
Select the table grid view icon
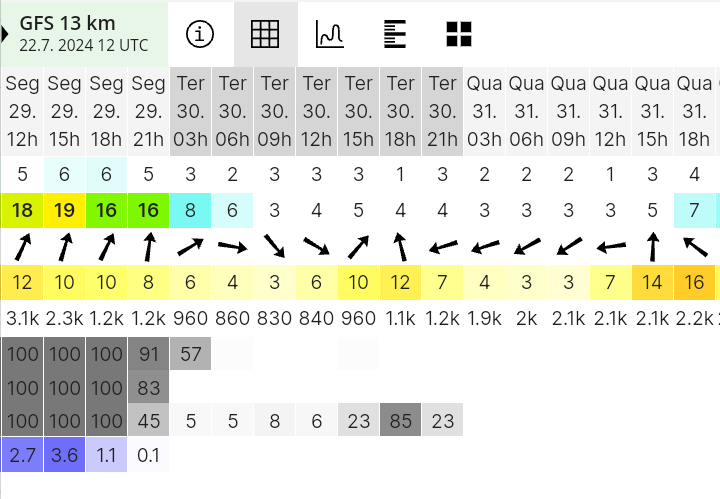pos(265,34)
